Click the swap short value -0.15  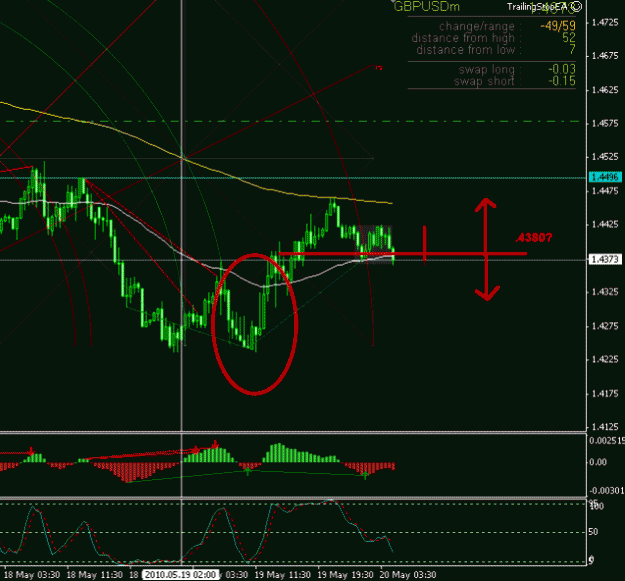(x=562, y=81)
